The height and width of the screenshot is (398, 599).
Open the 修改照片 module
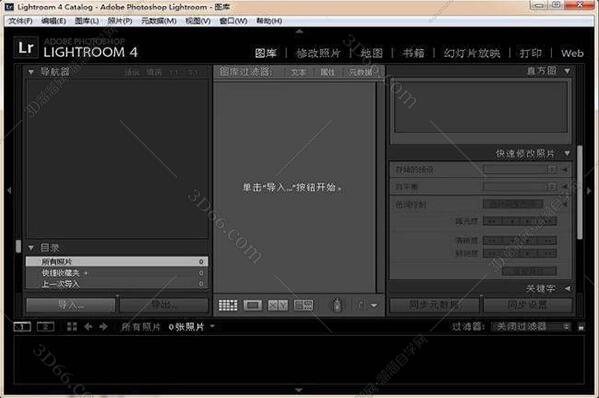tap(318, 53)
